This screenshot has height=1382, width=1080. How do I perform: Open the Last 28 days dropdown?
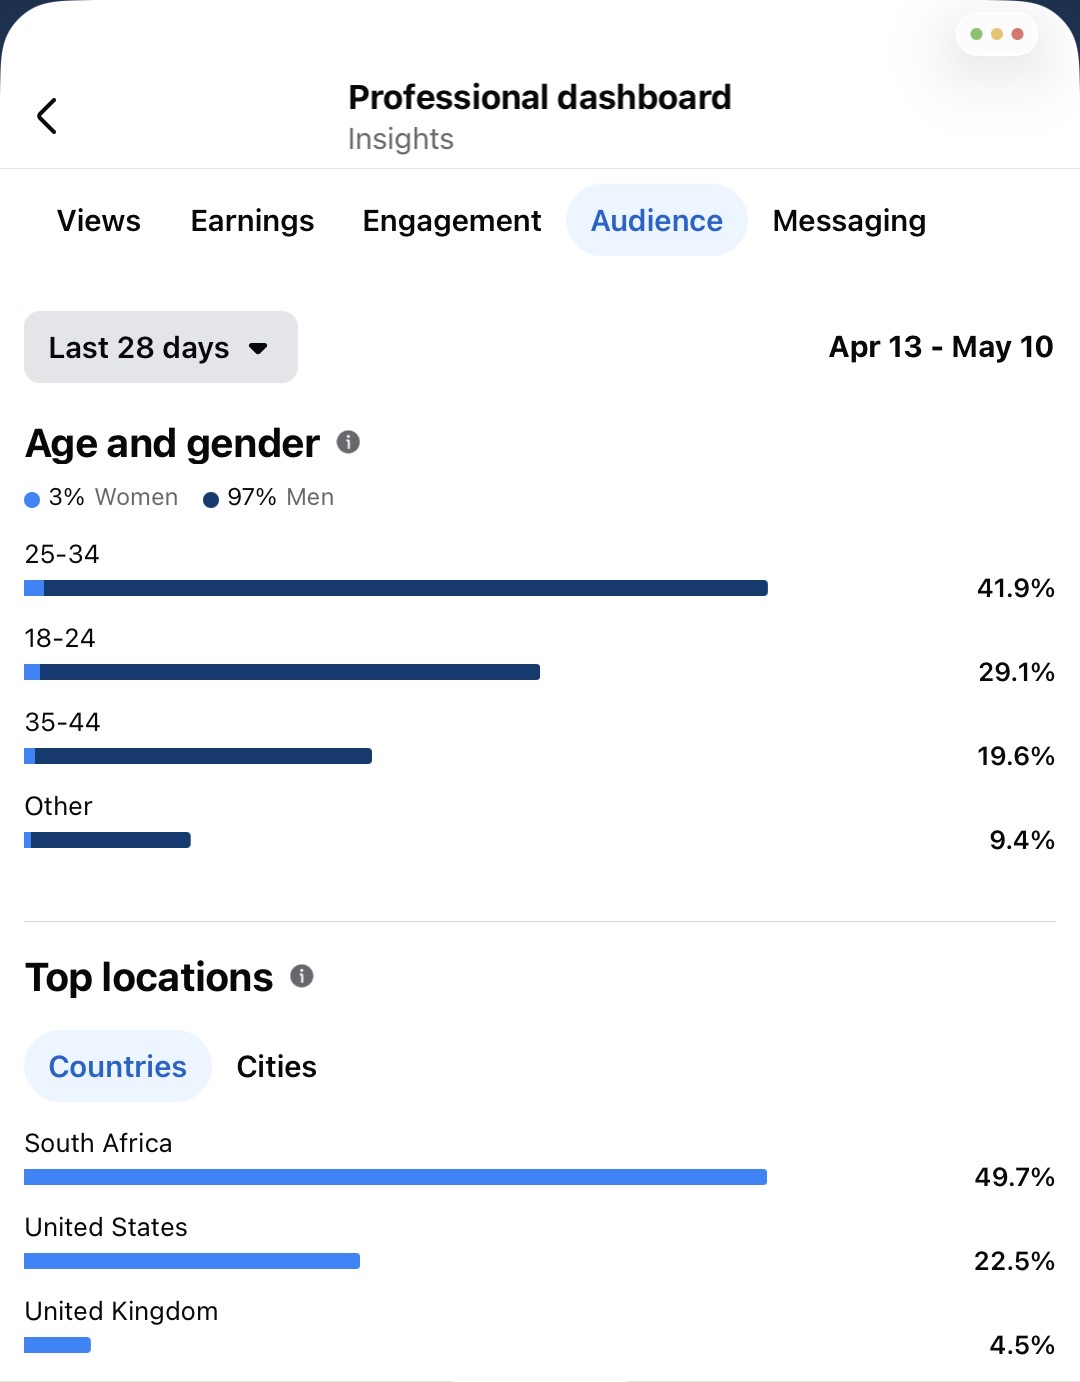click(161, 347)
